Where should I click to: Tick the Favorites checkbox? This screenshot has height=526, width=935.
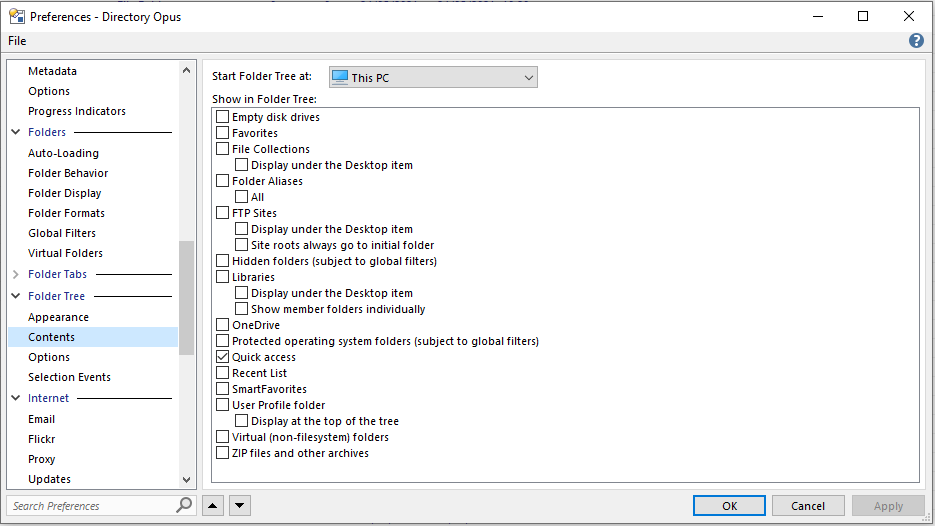click(222, 132)
